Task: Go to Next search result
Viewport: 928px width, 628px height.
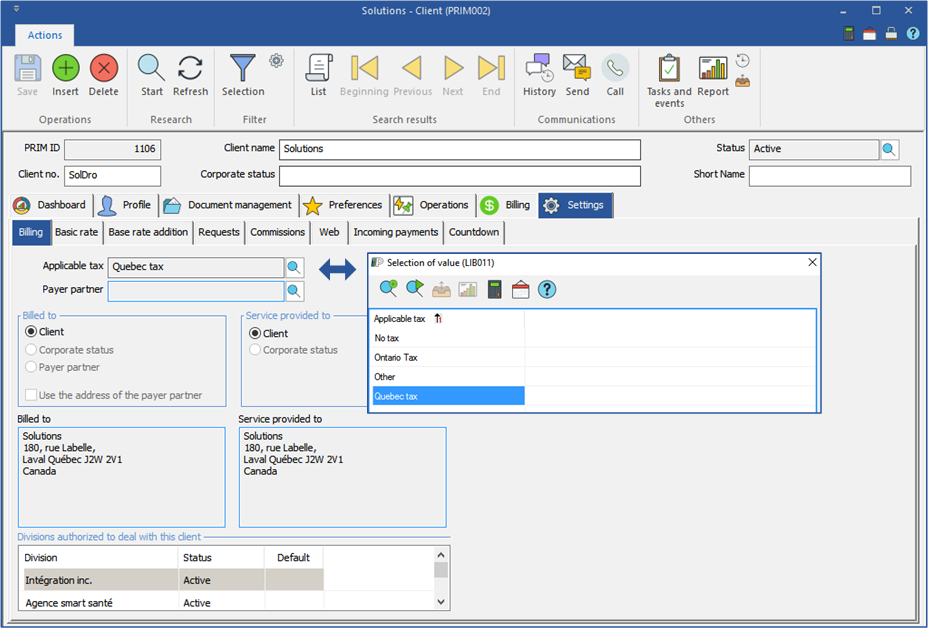Action: (x=453, y=75)
